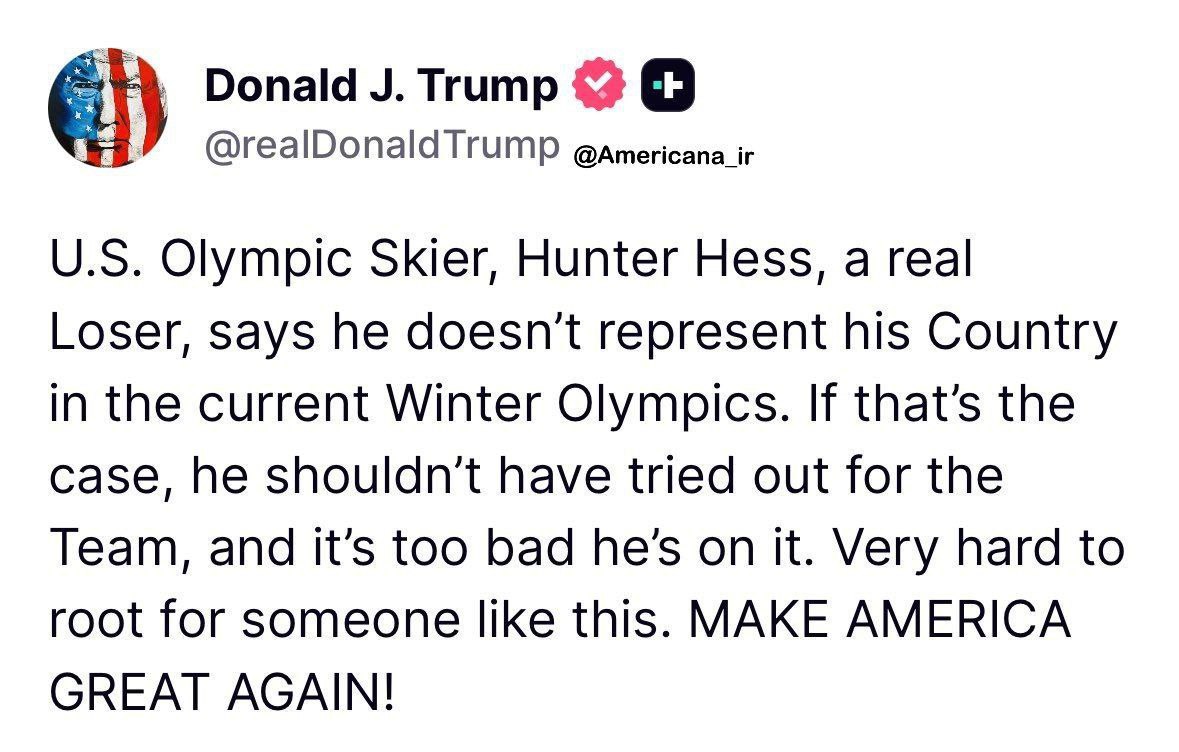The image size is (1179, 752).
Task: Open the flag-painted profile avatar
Action: [107, 109]
